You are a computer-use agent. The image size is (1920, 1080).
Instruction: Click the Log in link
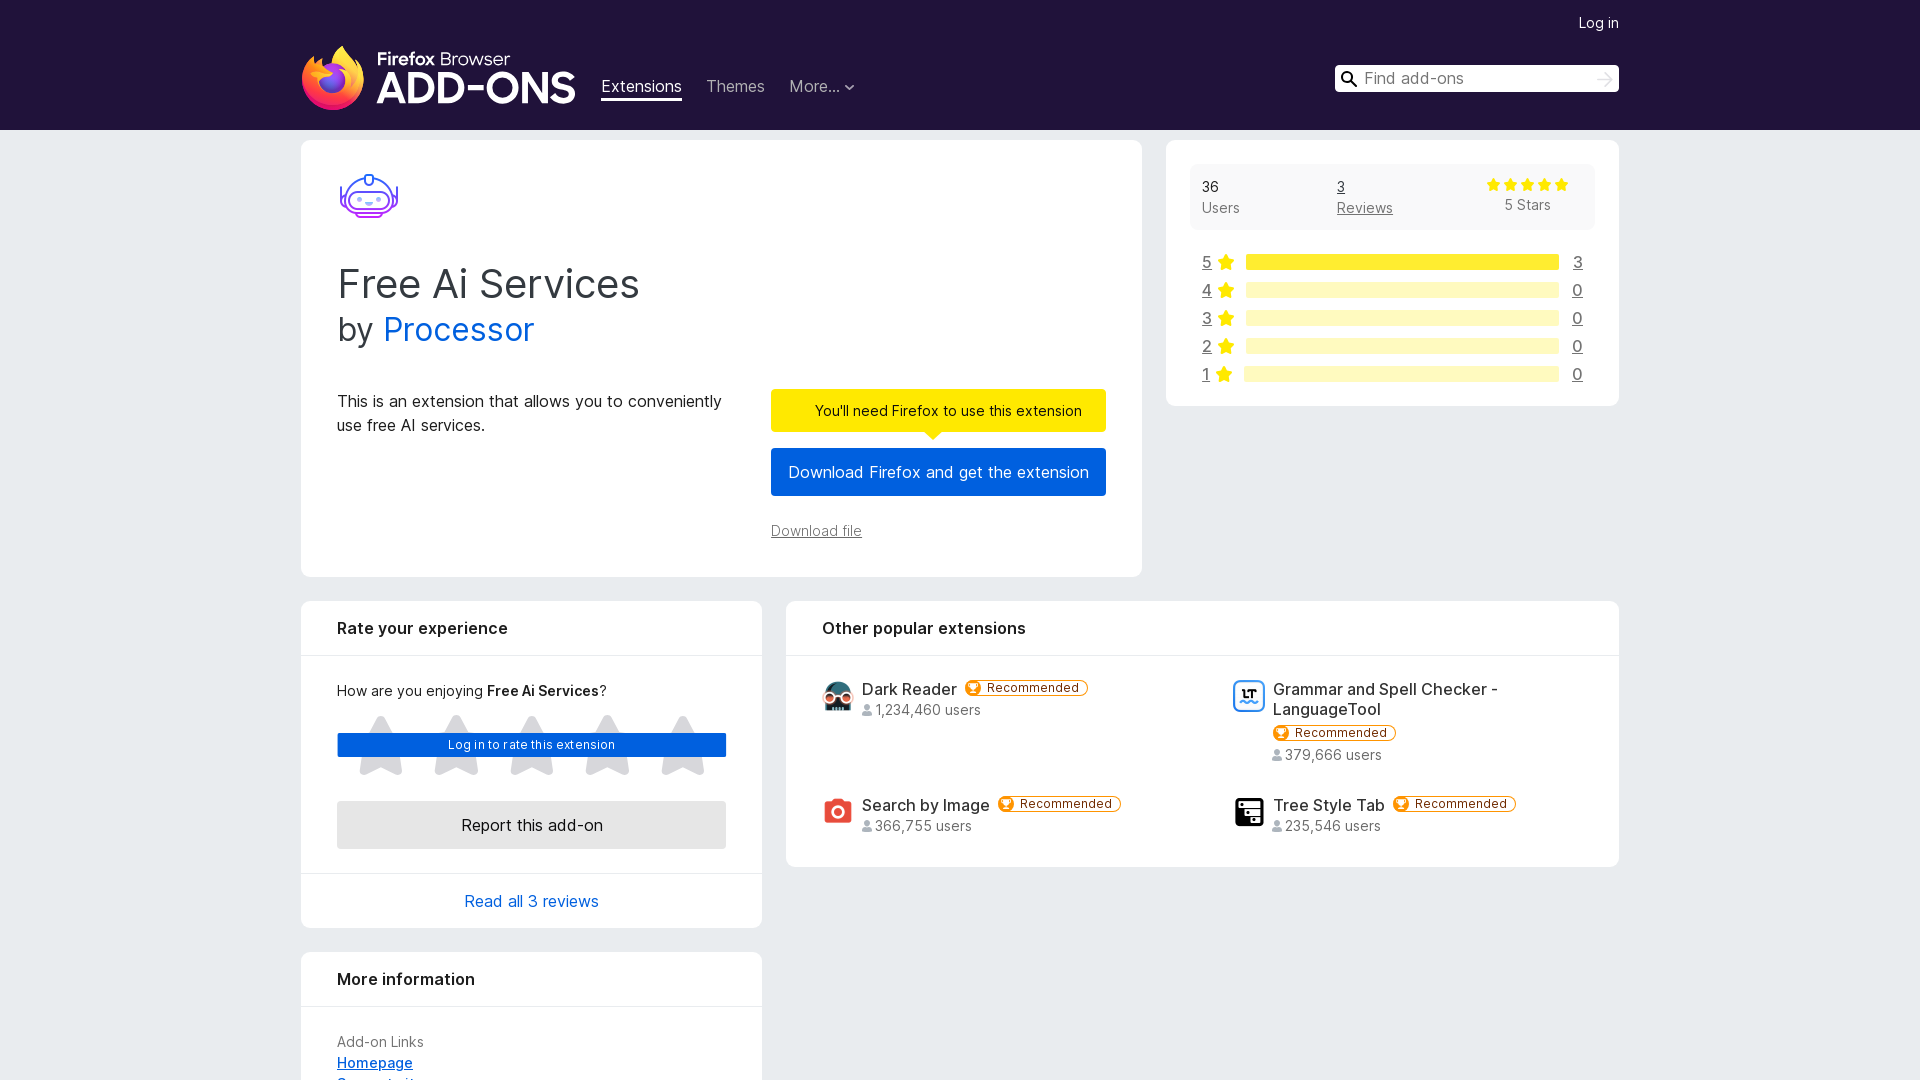coord(1598,23)
